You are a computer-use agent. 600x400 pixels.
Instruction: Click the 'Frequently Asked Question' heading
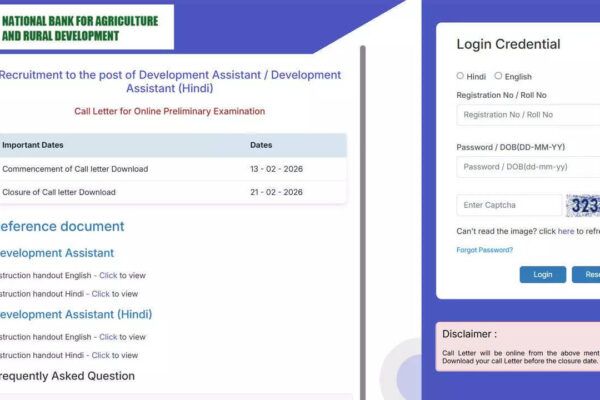point(67,376)
